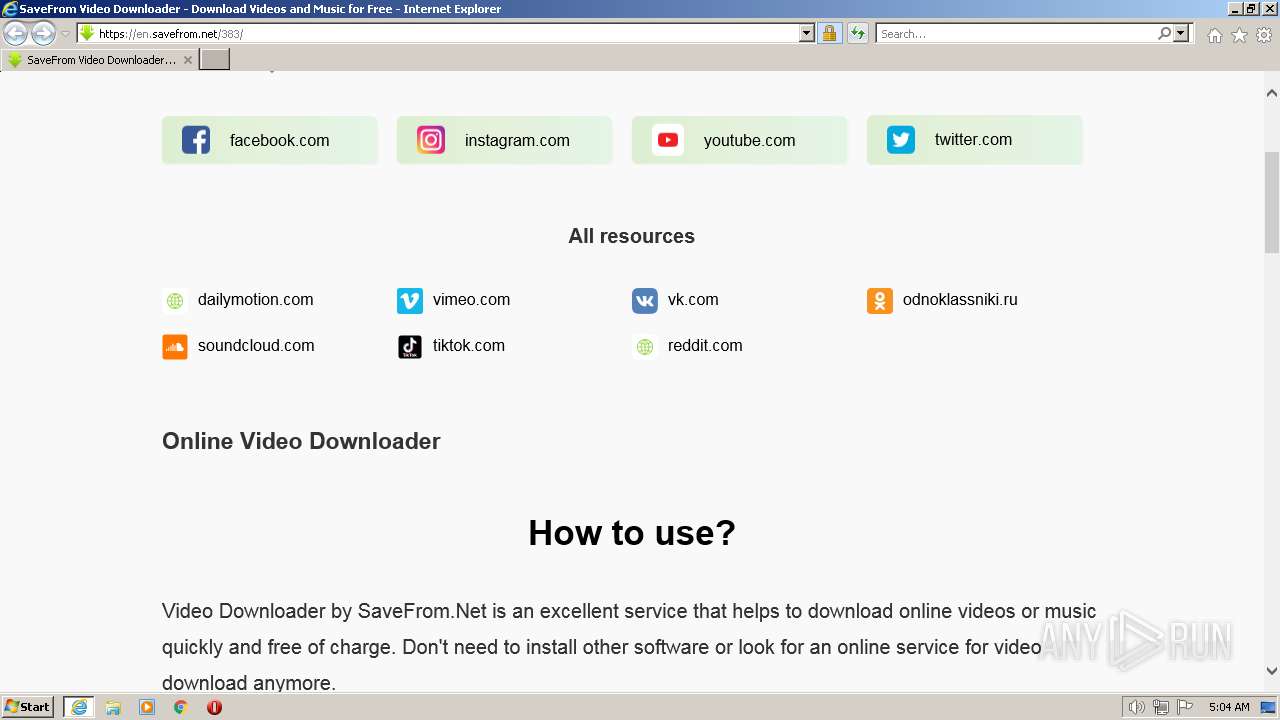Click the vertical scrollbar thumb
The height and width of the screenshot is (720, 1280).
(x=1272, y=202)
